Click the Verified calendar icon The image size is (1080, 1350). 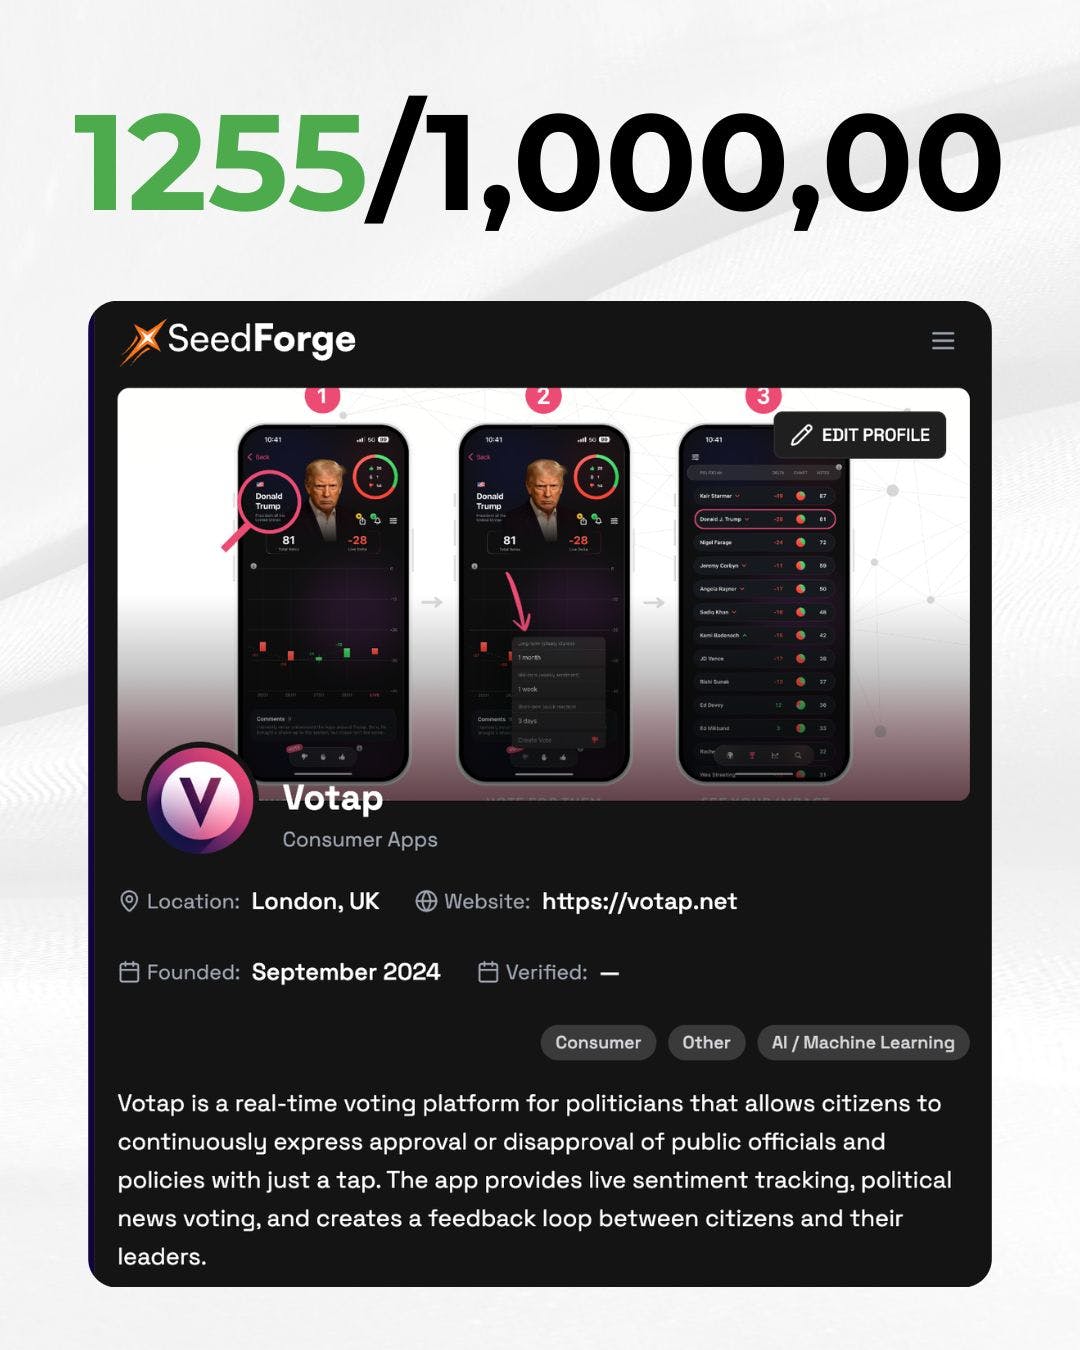coord(488,972)
